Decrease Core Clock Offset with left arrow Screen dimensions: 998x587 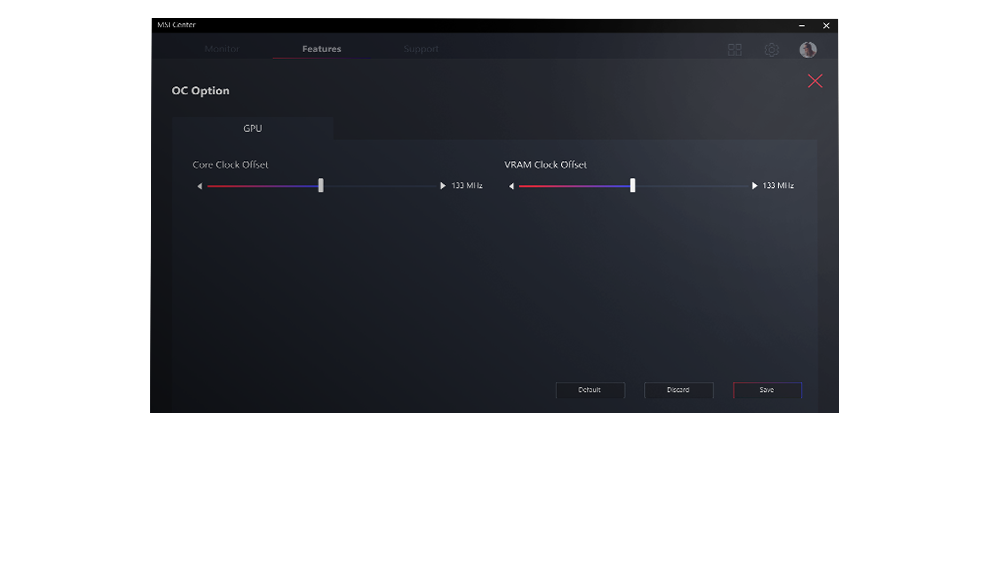[x=200, y=186]
